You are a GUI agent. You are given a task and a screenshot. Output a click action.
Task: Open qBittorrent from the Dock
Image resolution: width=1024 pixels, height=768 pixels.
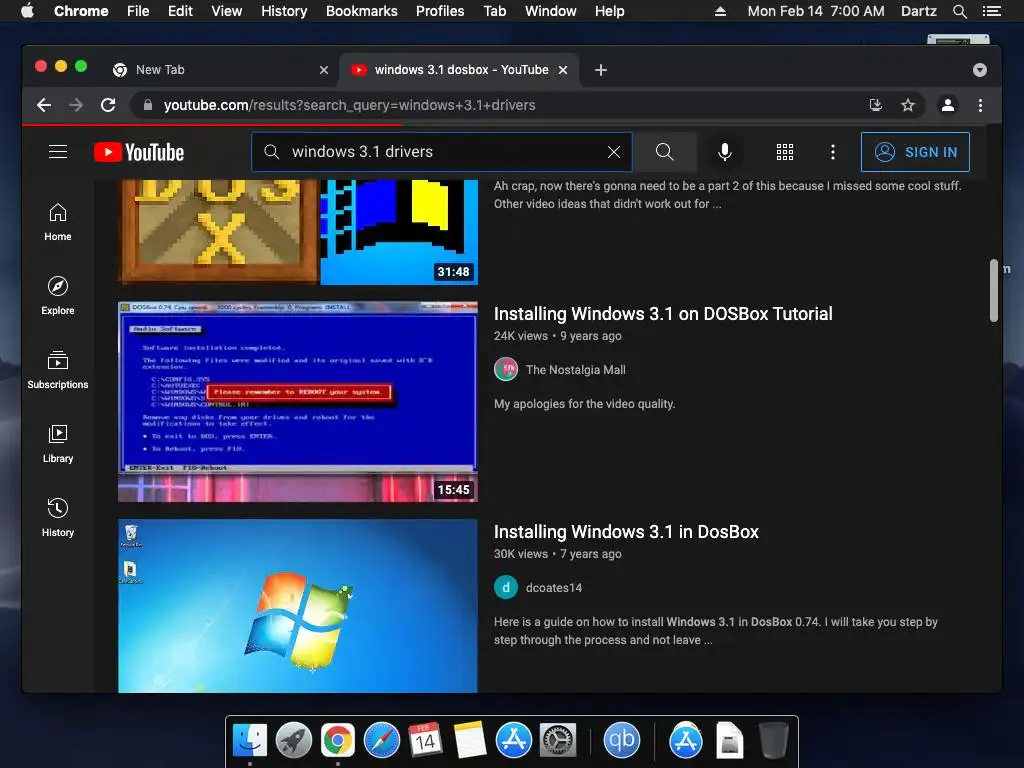621,740
